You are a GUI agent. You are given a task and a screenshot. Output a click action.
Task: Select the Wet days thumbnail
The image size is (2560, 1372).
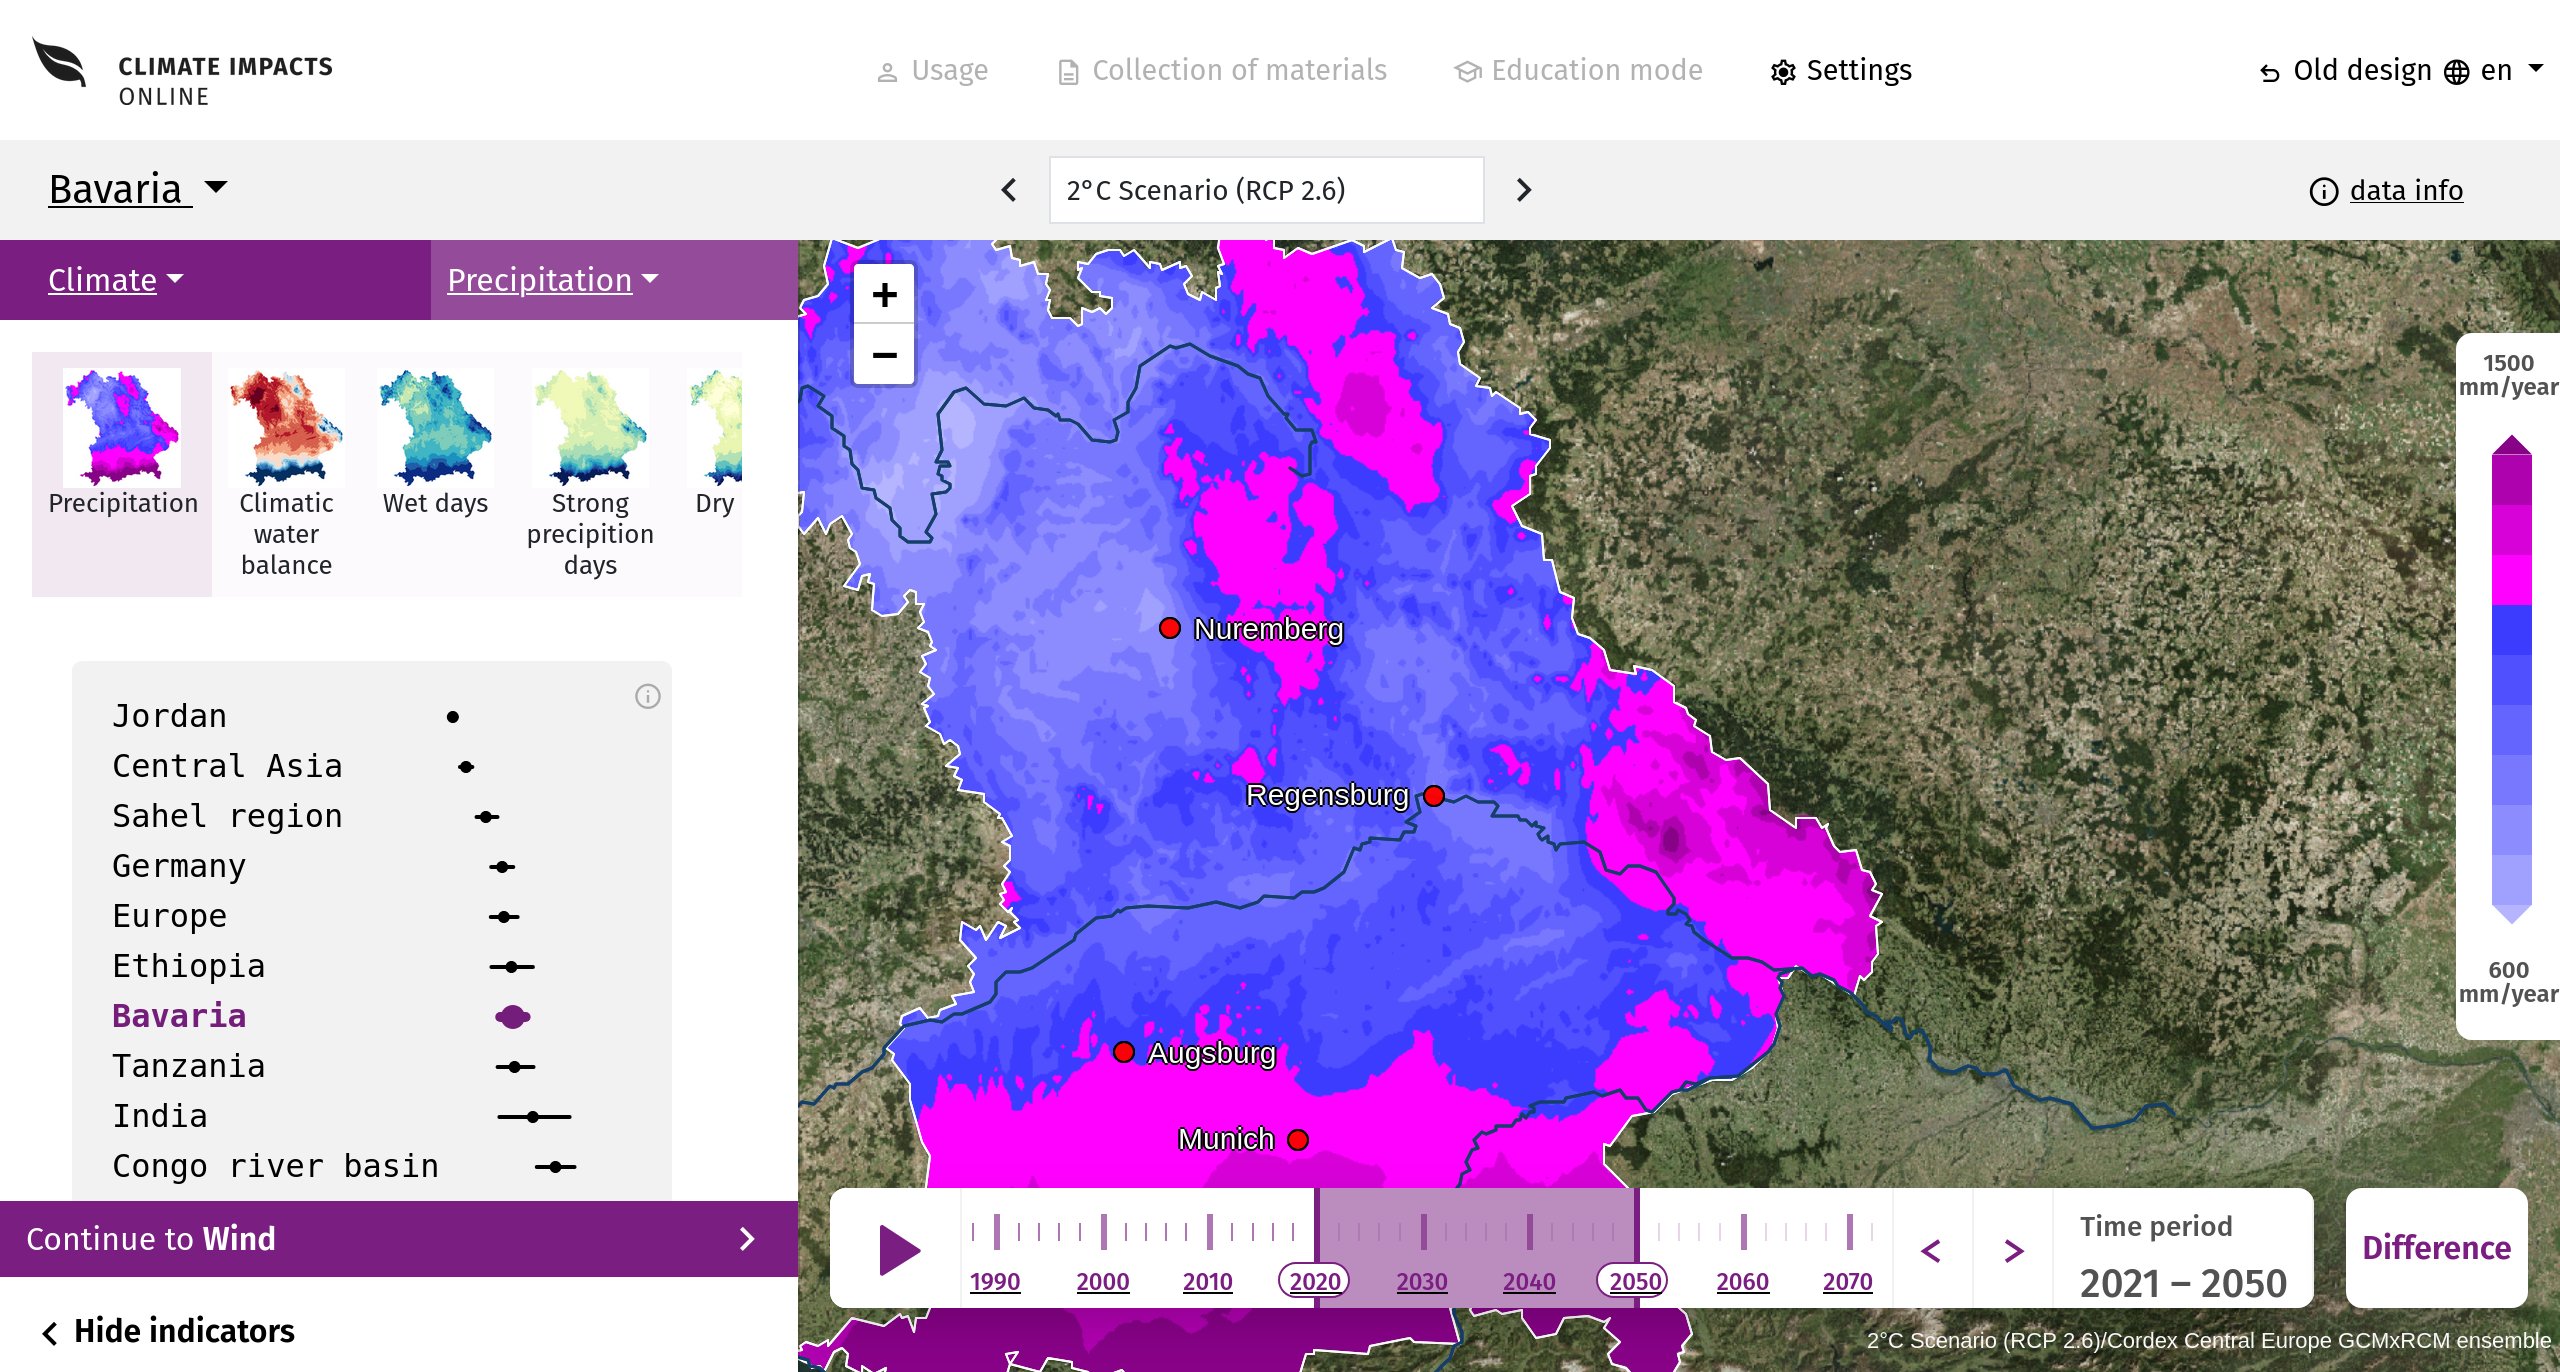(x=435, y=443)
